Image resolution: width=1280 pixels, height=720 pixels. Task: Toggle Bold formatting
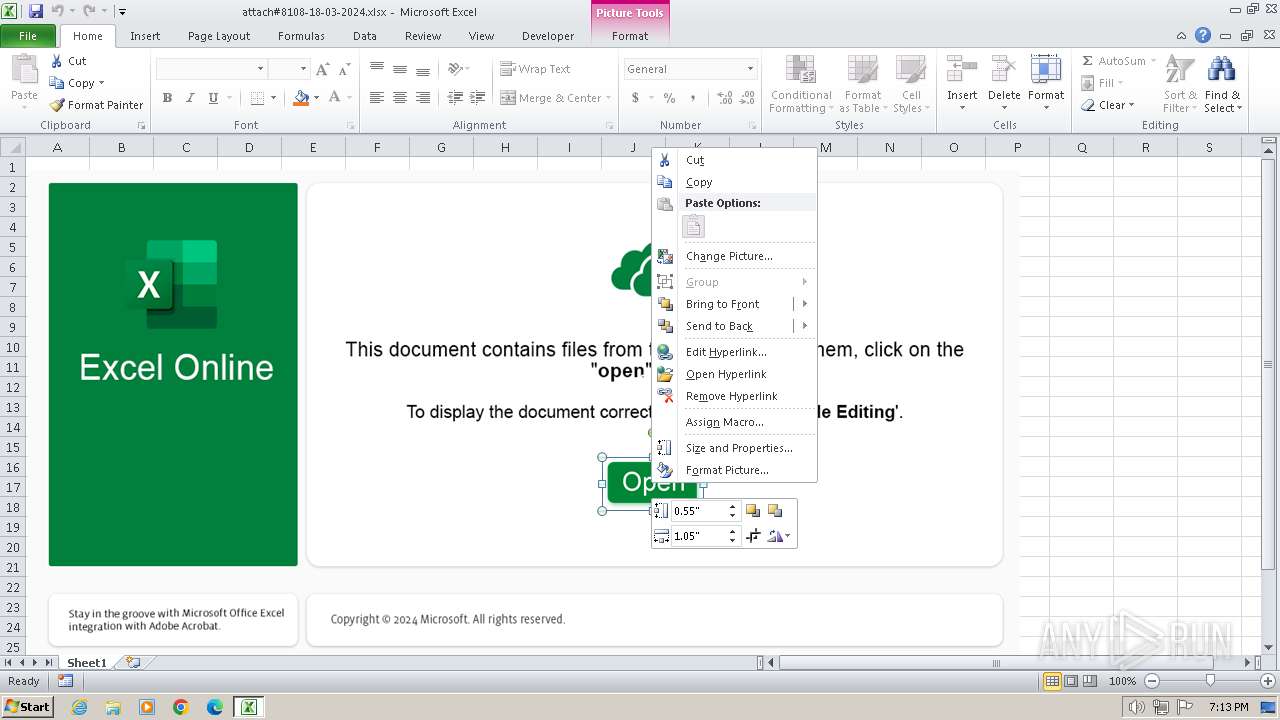(x=167, y=98)
